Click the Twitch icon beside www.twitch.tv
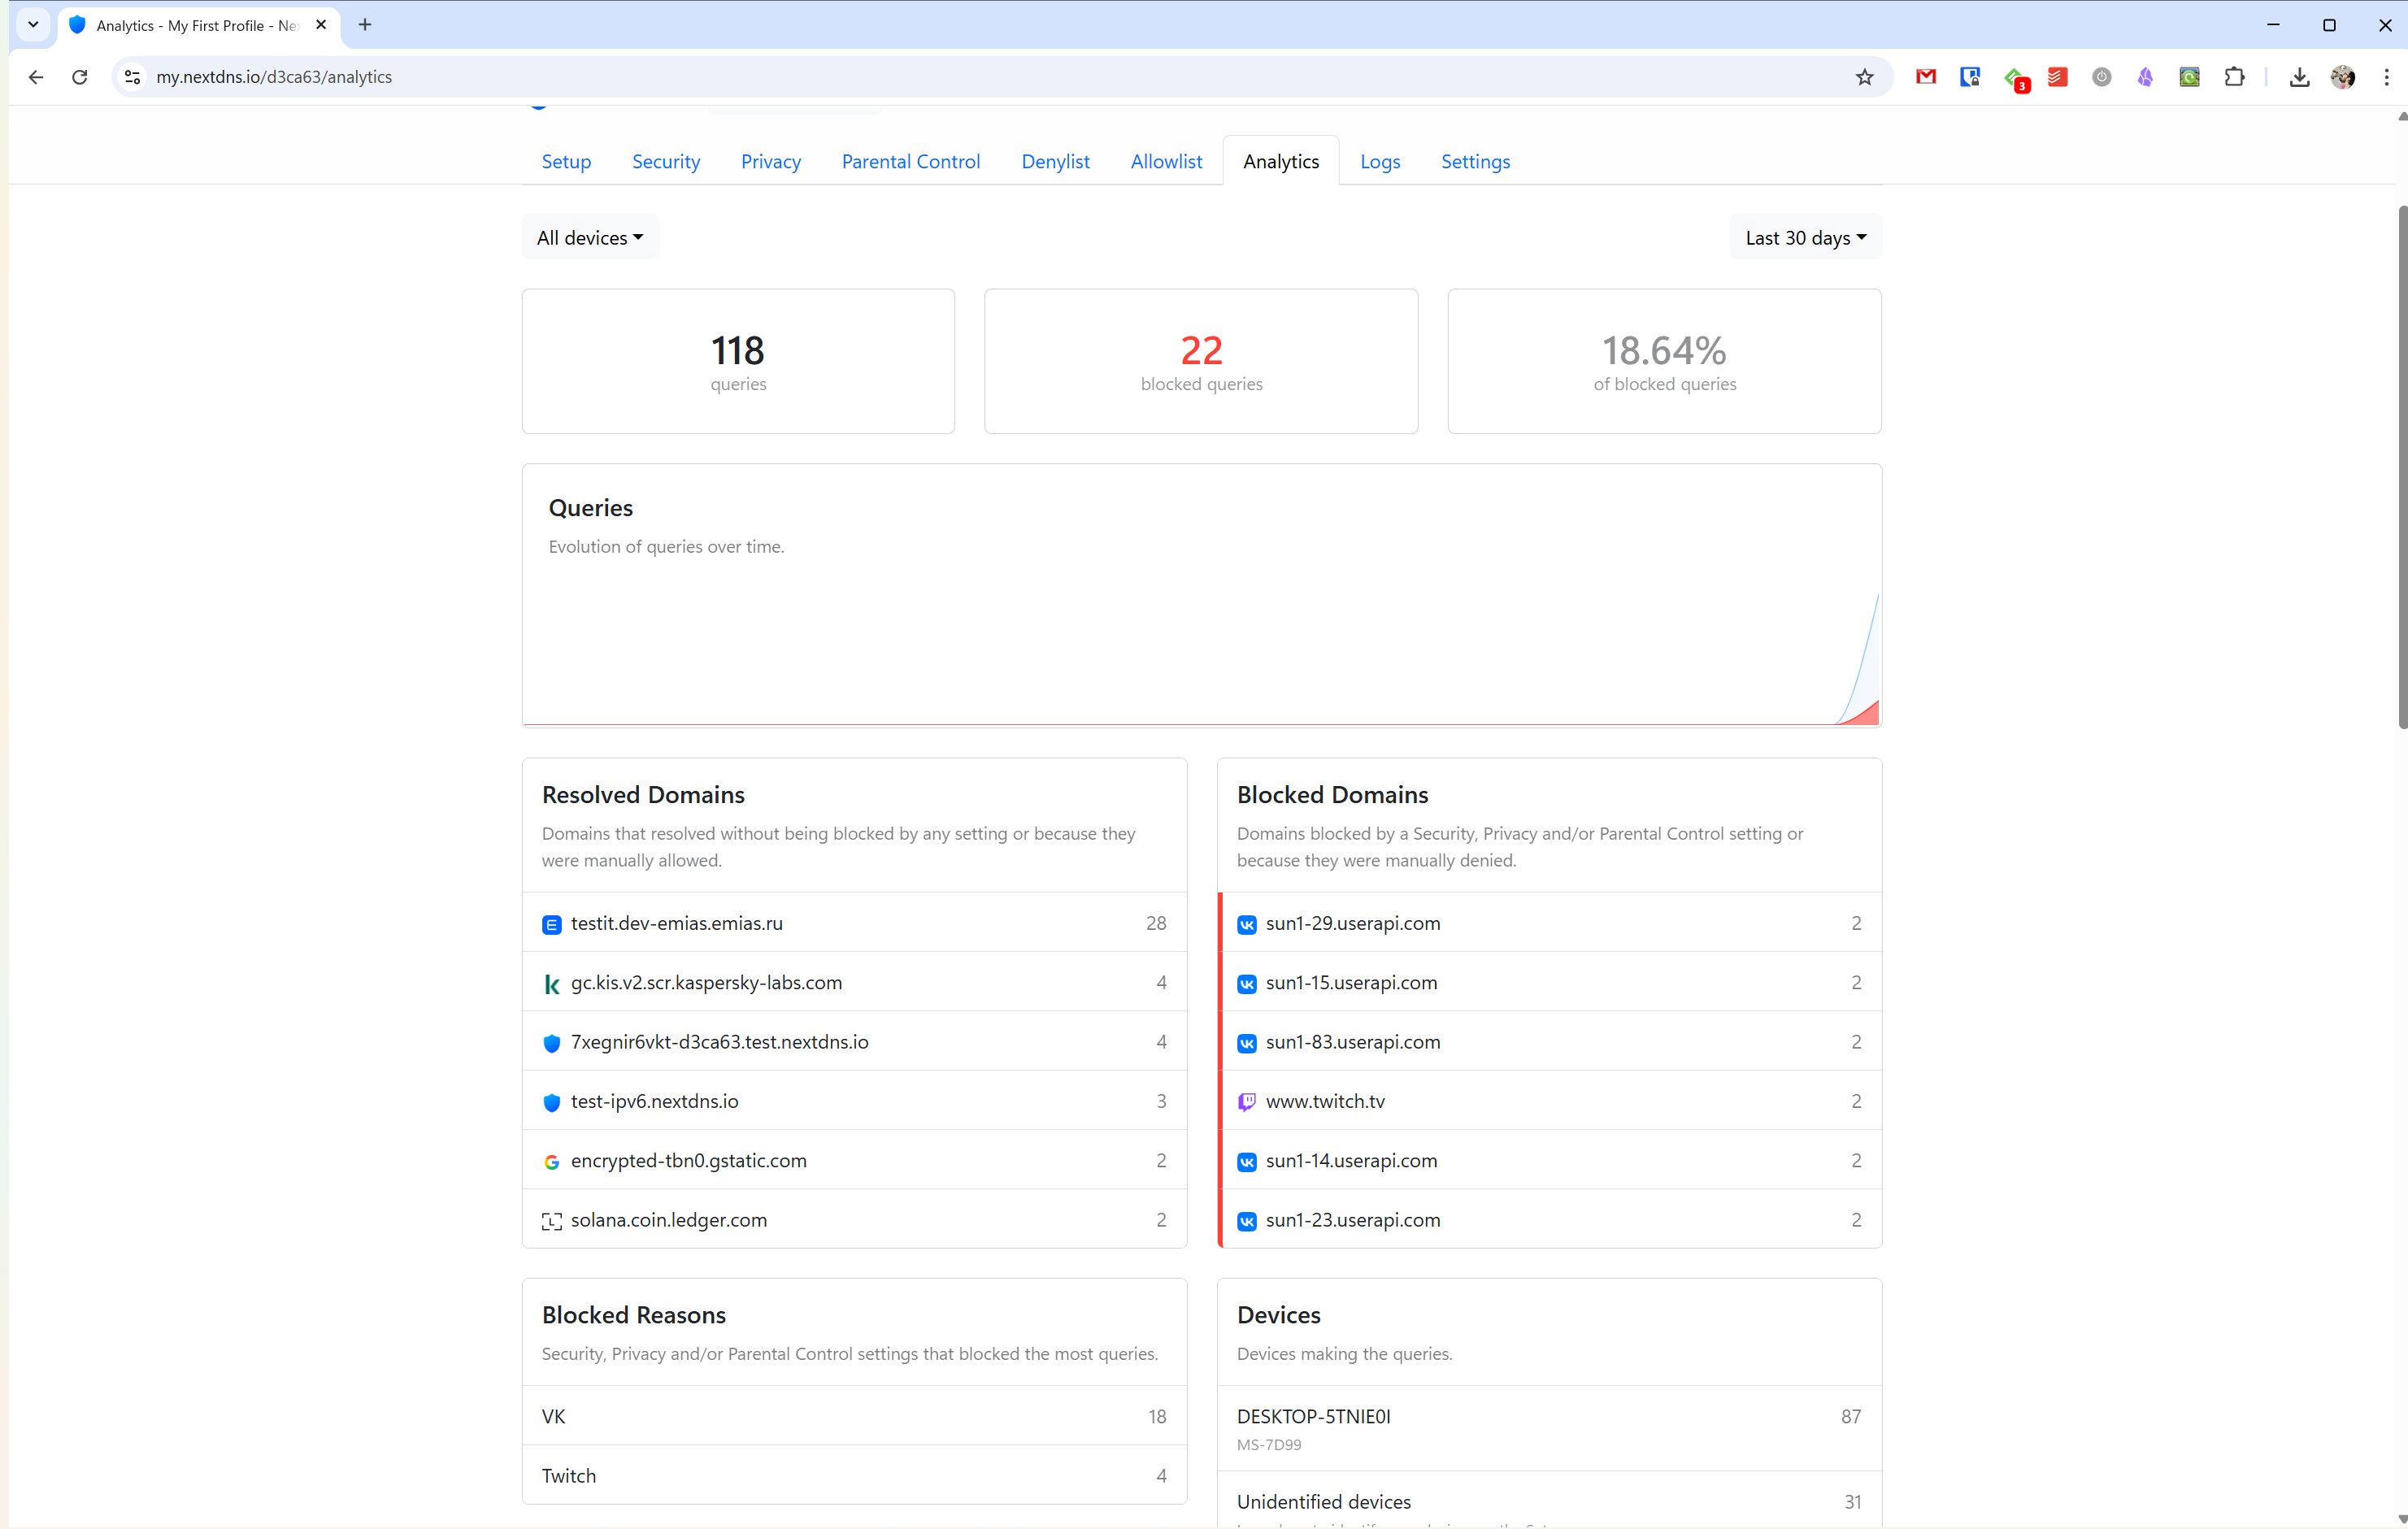2408x1529 pixels. tap(1246, 1102)
